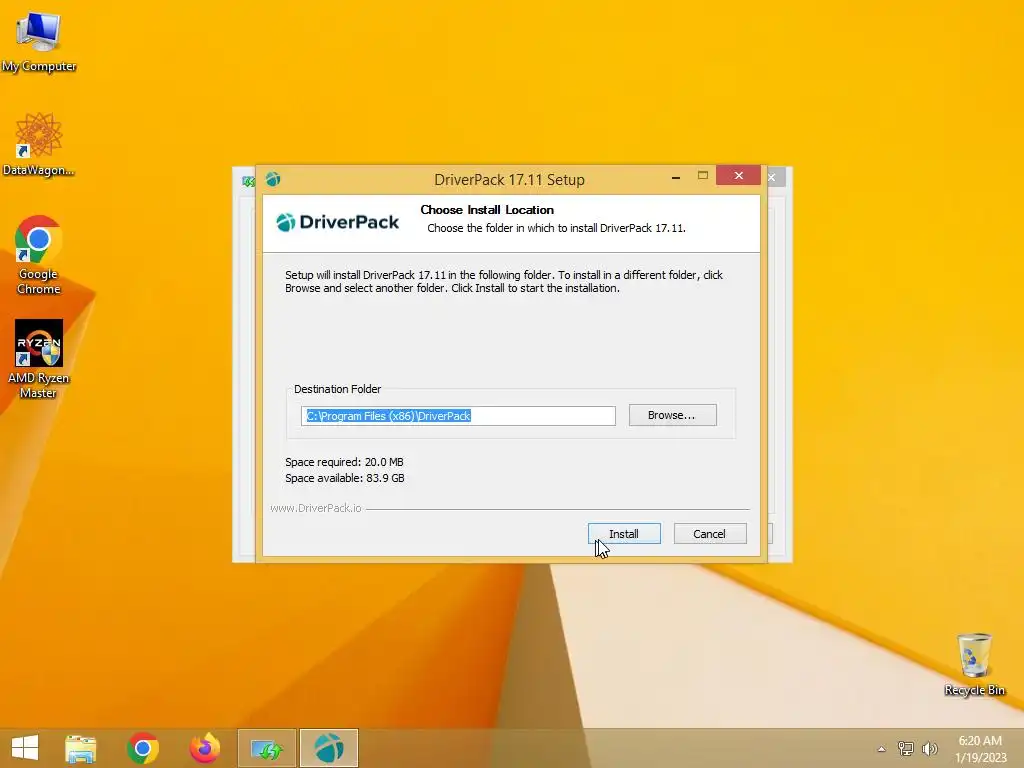Viewport: 1024px width, 768px height.
Task: Click the background window's title icon
Action: click(247, 181)
